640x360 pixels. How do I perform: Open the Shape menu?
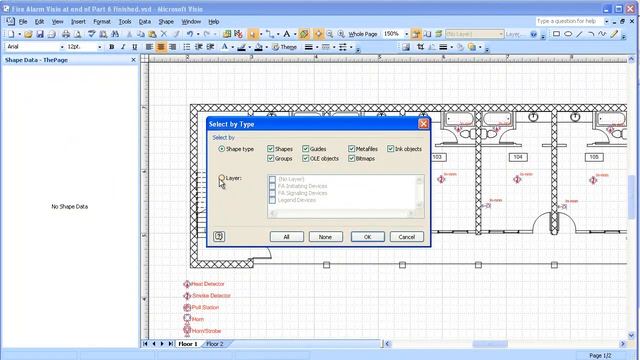pyautogui.click(x=166, y=22)
